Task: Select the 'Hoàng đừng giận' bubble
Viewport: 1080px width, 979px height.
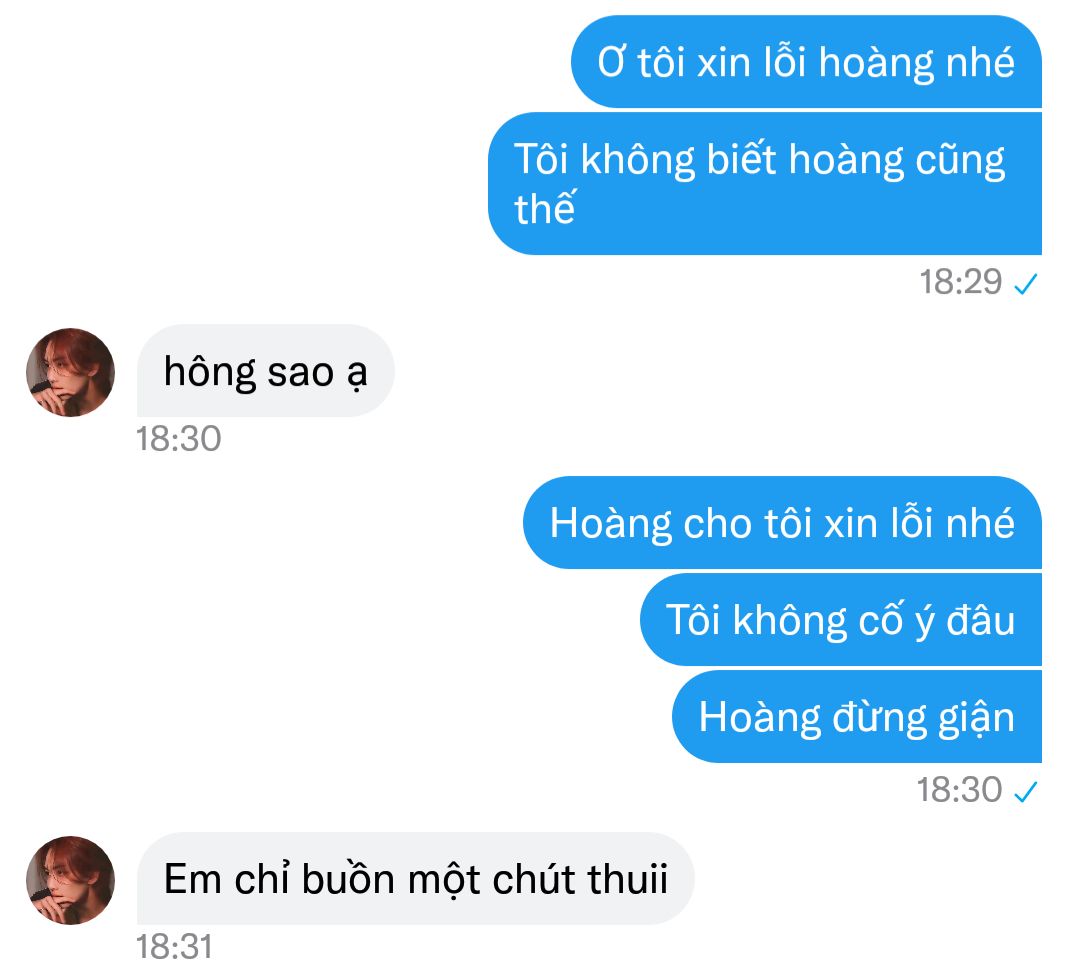Action: [857, 717]
